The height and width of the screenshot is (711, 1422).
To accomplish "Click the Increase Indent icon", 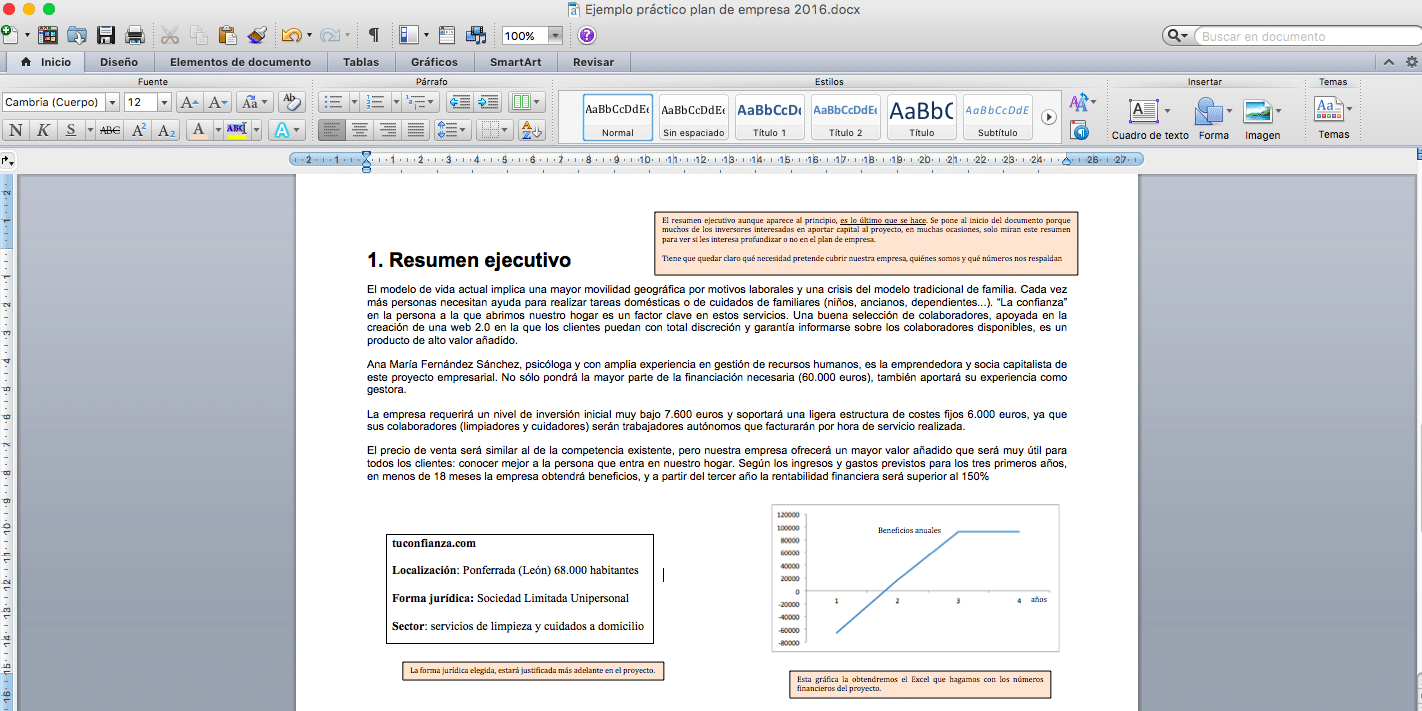I will click(x=488, y=102).
